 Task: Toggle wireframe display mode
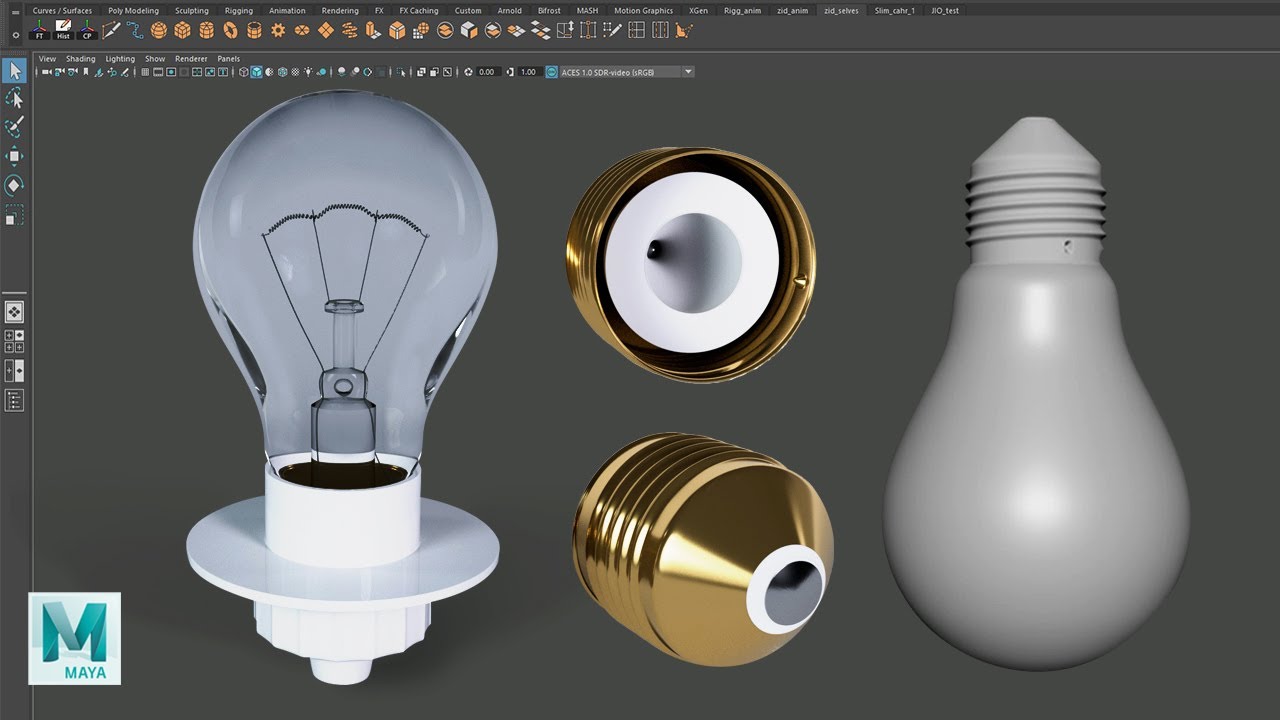point(243,72)
